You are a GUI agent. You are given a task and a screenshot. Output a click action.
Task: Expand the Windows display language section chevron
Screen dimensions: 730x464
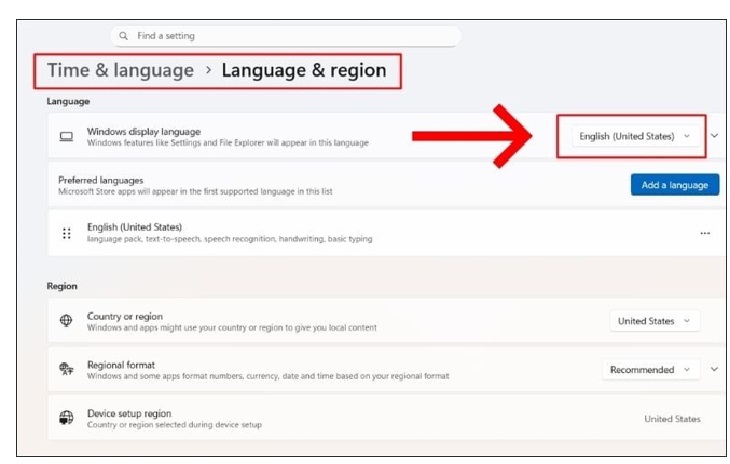(x=714, y=136)
